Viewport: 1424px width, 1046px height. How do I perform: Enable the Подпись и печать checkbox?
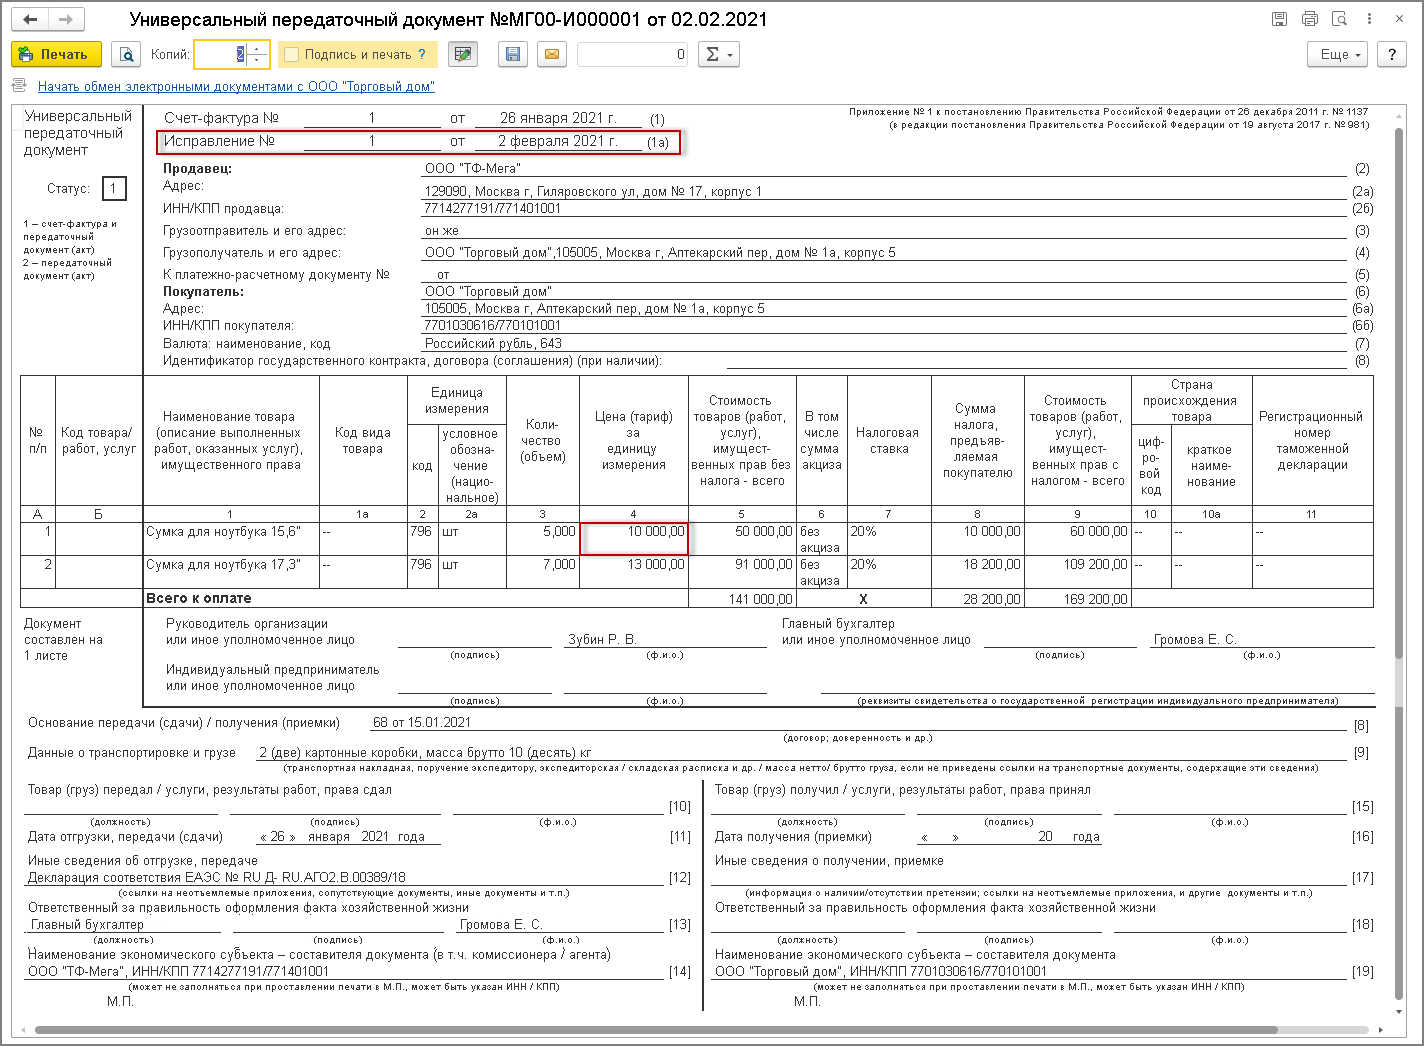click(x=292, y=55)
